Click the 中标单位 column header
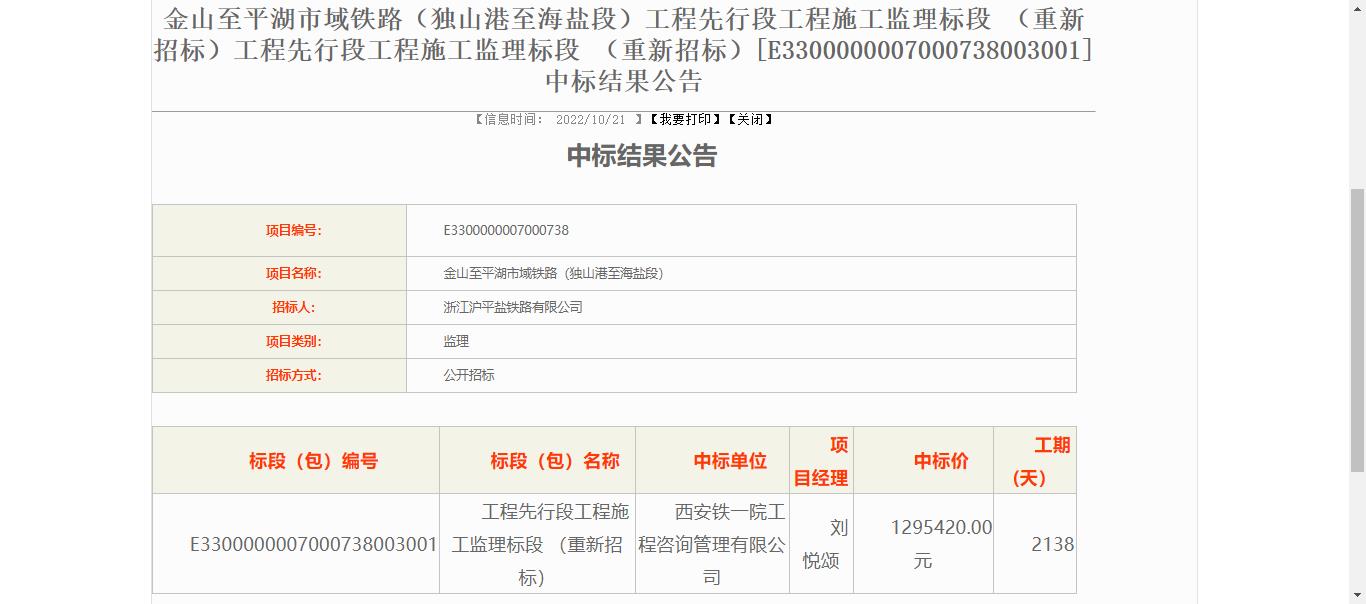Image resolution: width=1366 pixels, height=604 pixels. pyautogui.click(x=730, y=461)
